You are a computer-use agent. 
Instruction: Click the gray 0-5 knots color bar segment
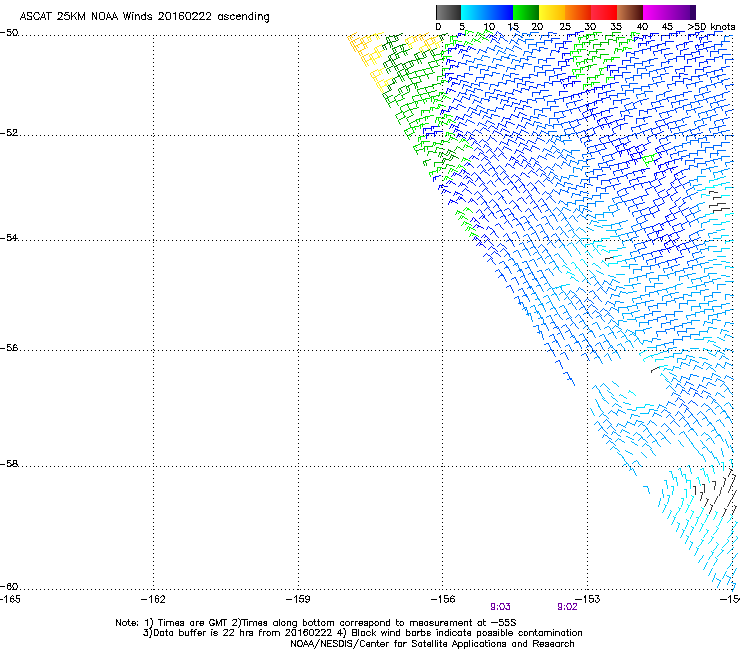[x=448, y=12]
